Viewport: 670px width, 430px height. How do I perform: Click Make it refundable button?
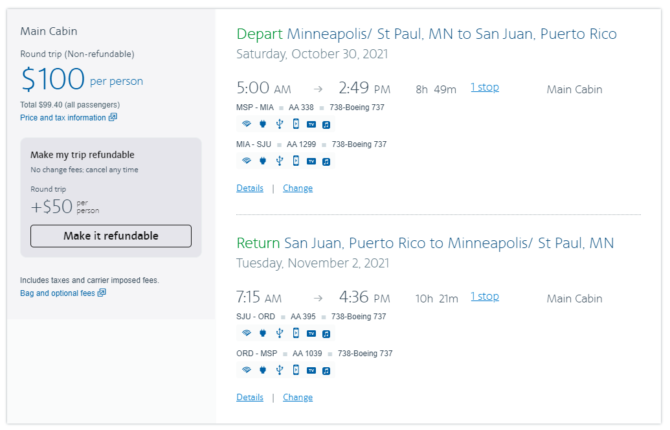pos(111,236)
